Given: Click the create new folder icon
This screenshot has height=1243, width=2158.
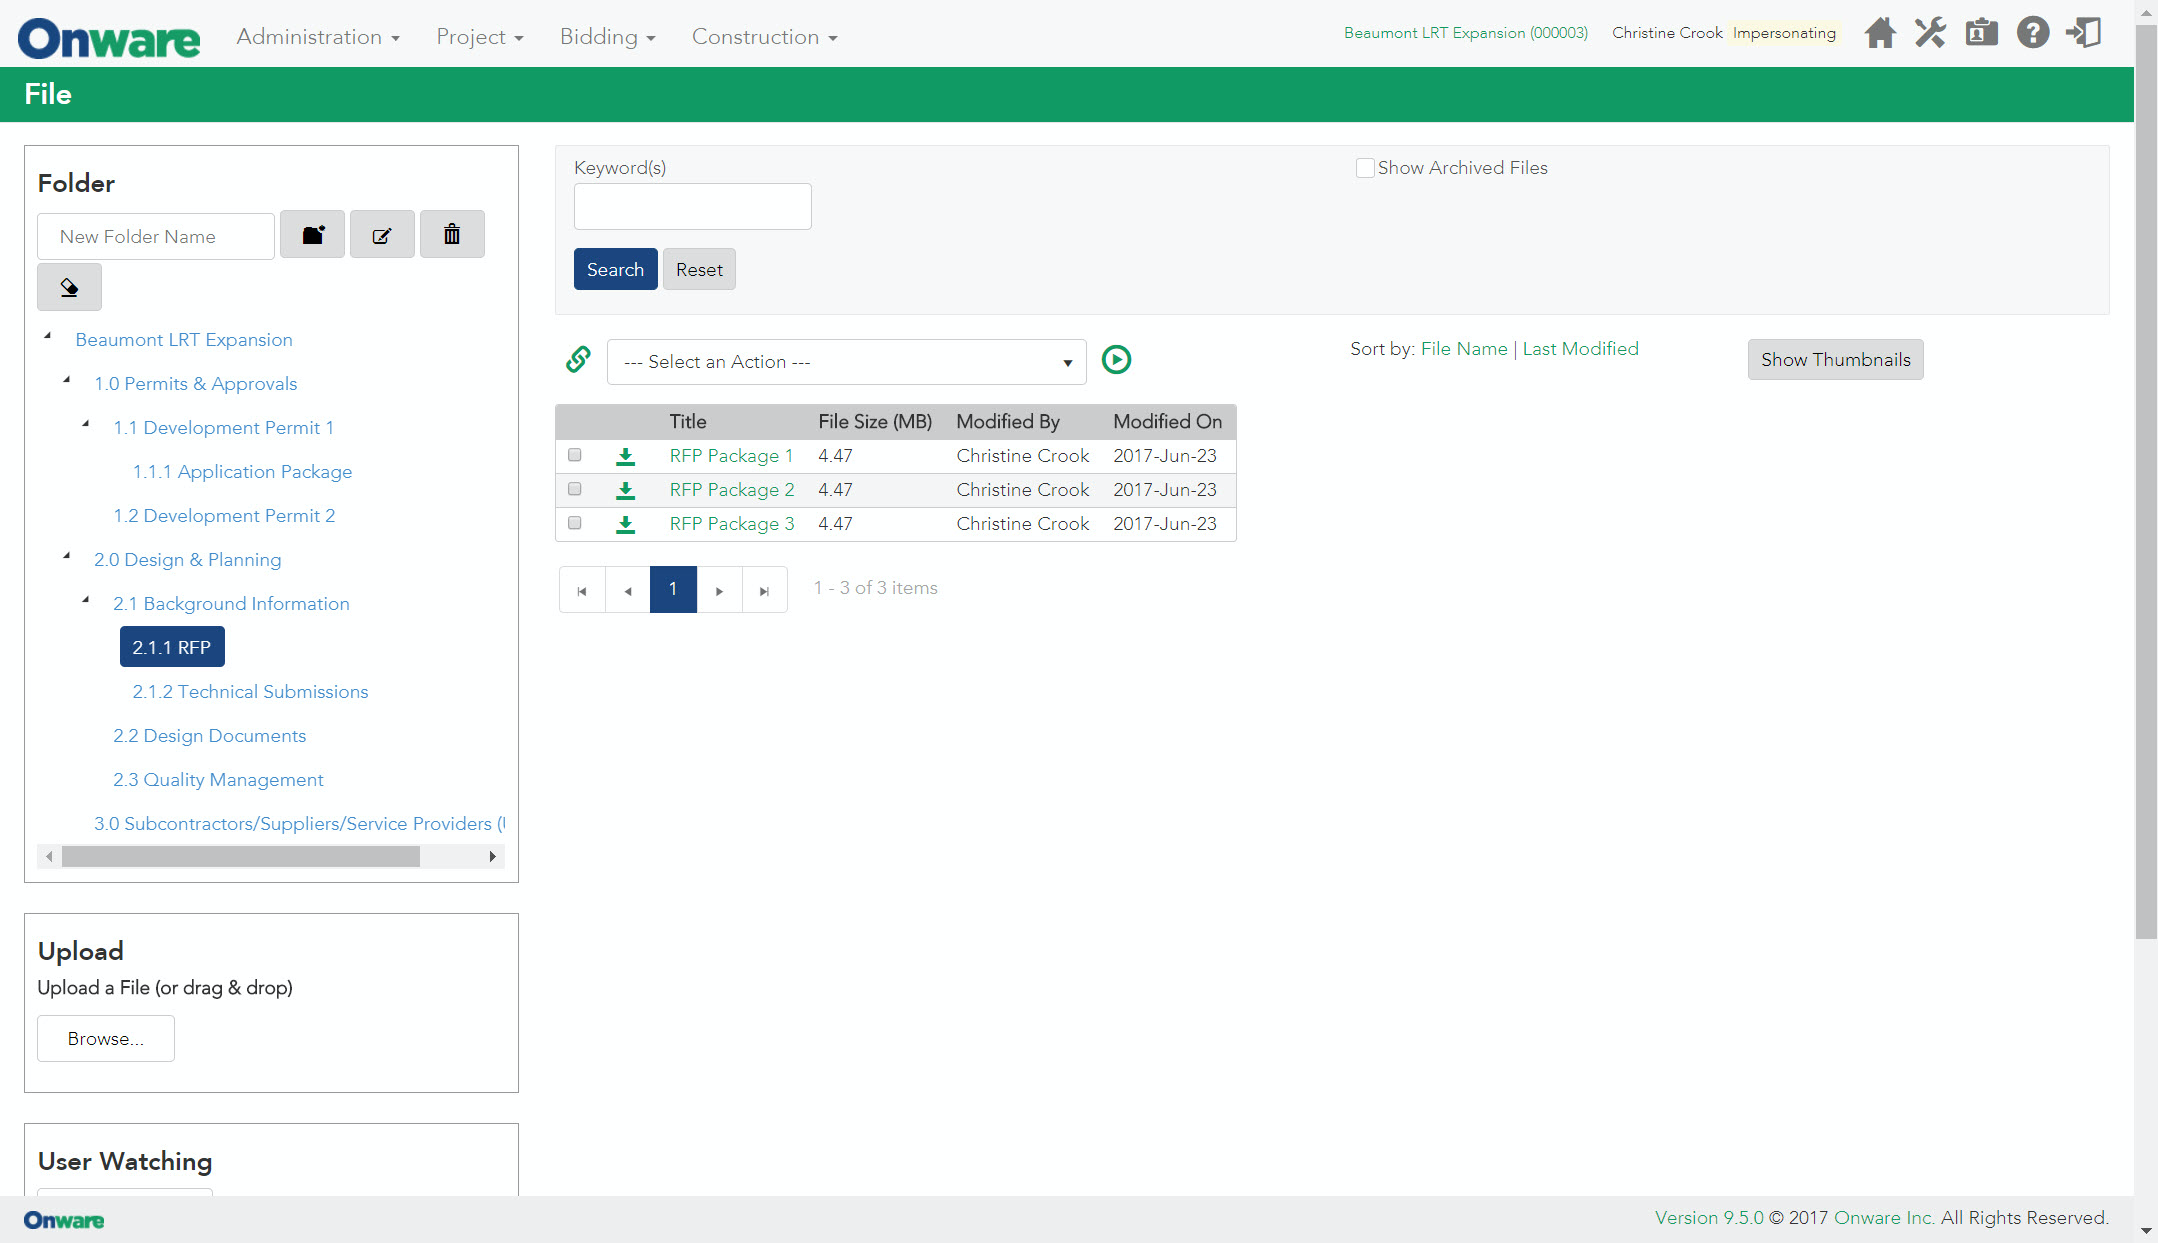Looking at the screenshot, I should click(313, 235).
